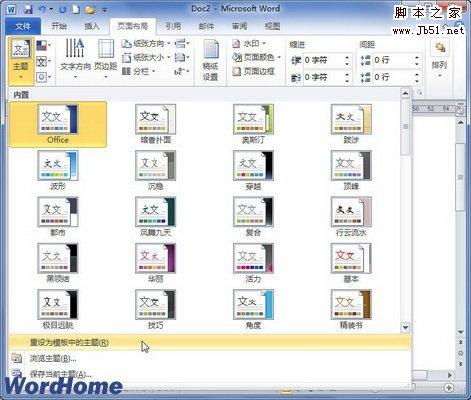This screenshot has height=400, width=471.
Task: Pick the 凤舞九天 theme
Action: tap(155, 217)
